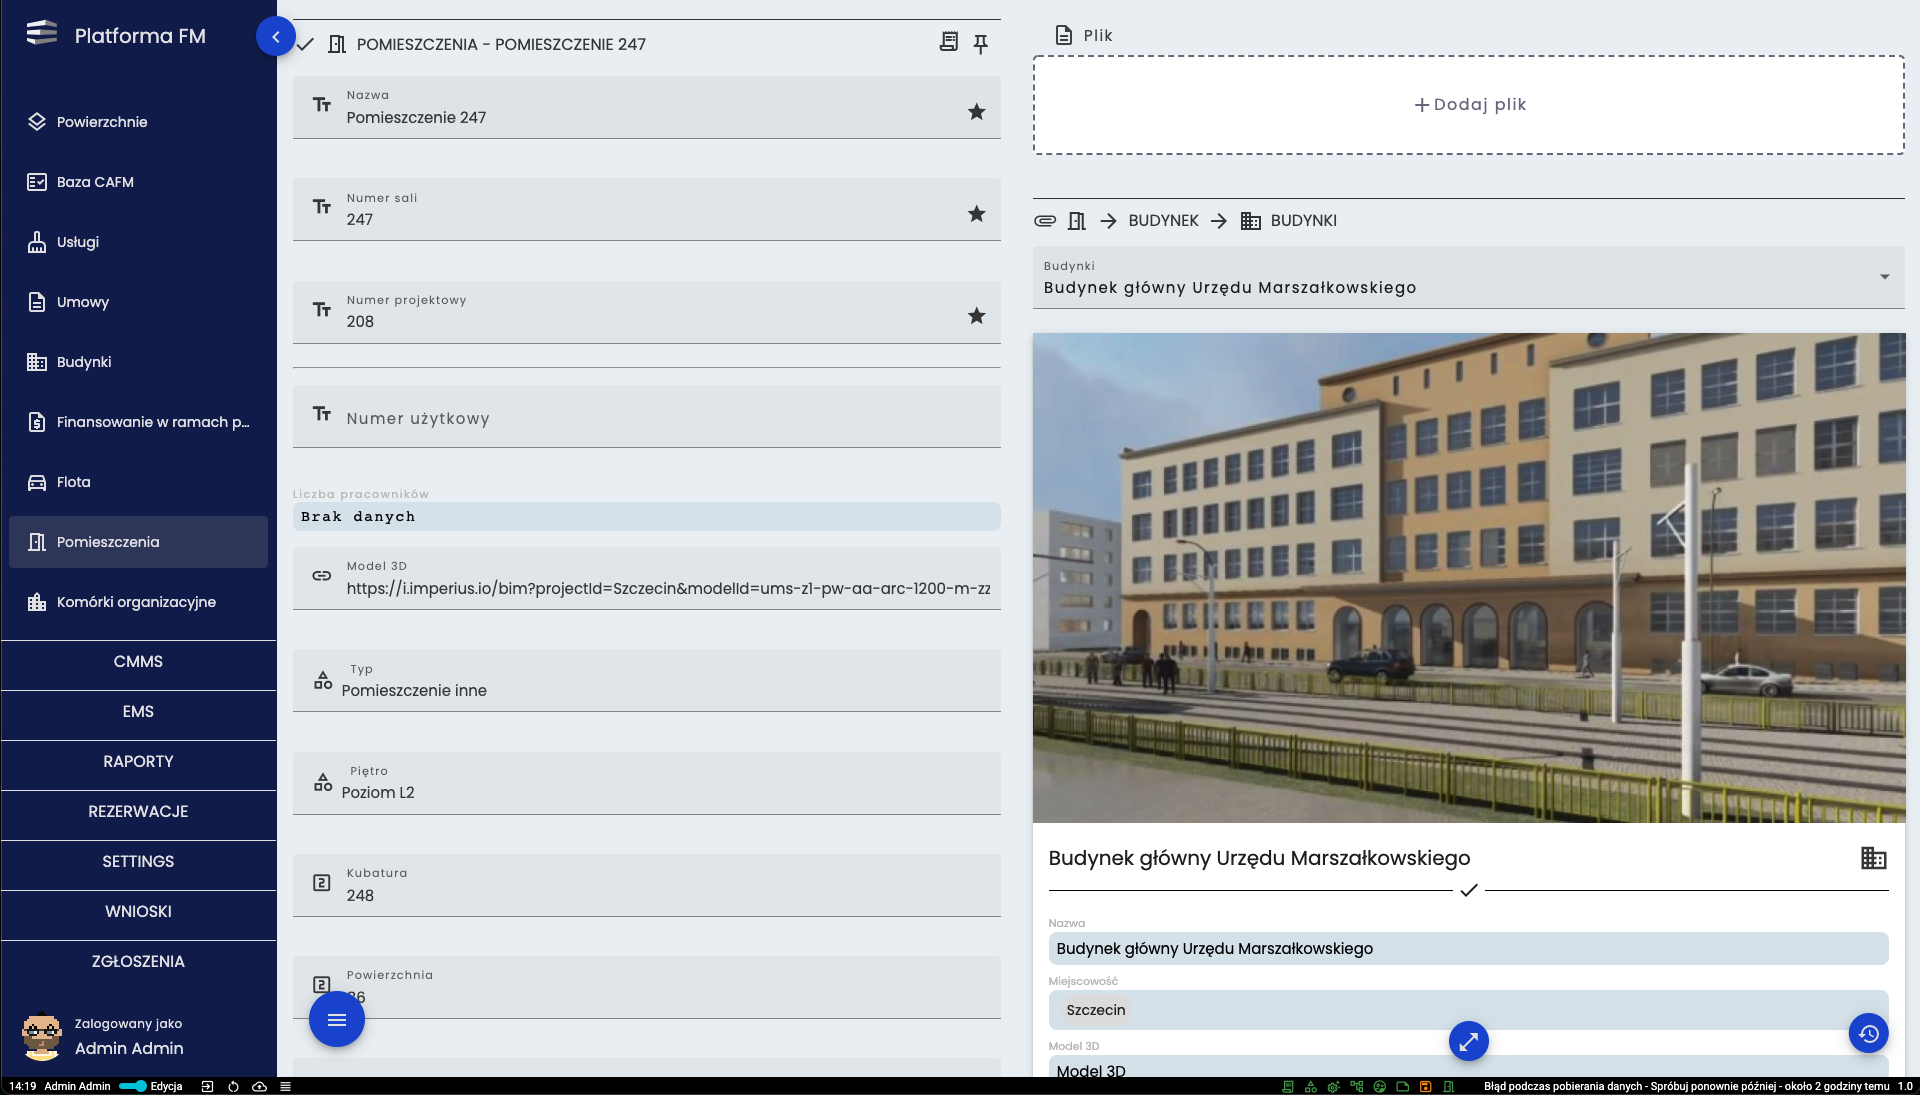Click the building icon before BUDYNKI
1920x1095 pixels.
click(x=1251, y=221)
